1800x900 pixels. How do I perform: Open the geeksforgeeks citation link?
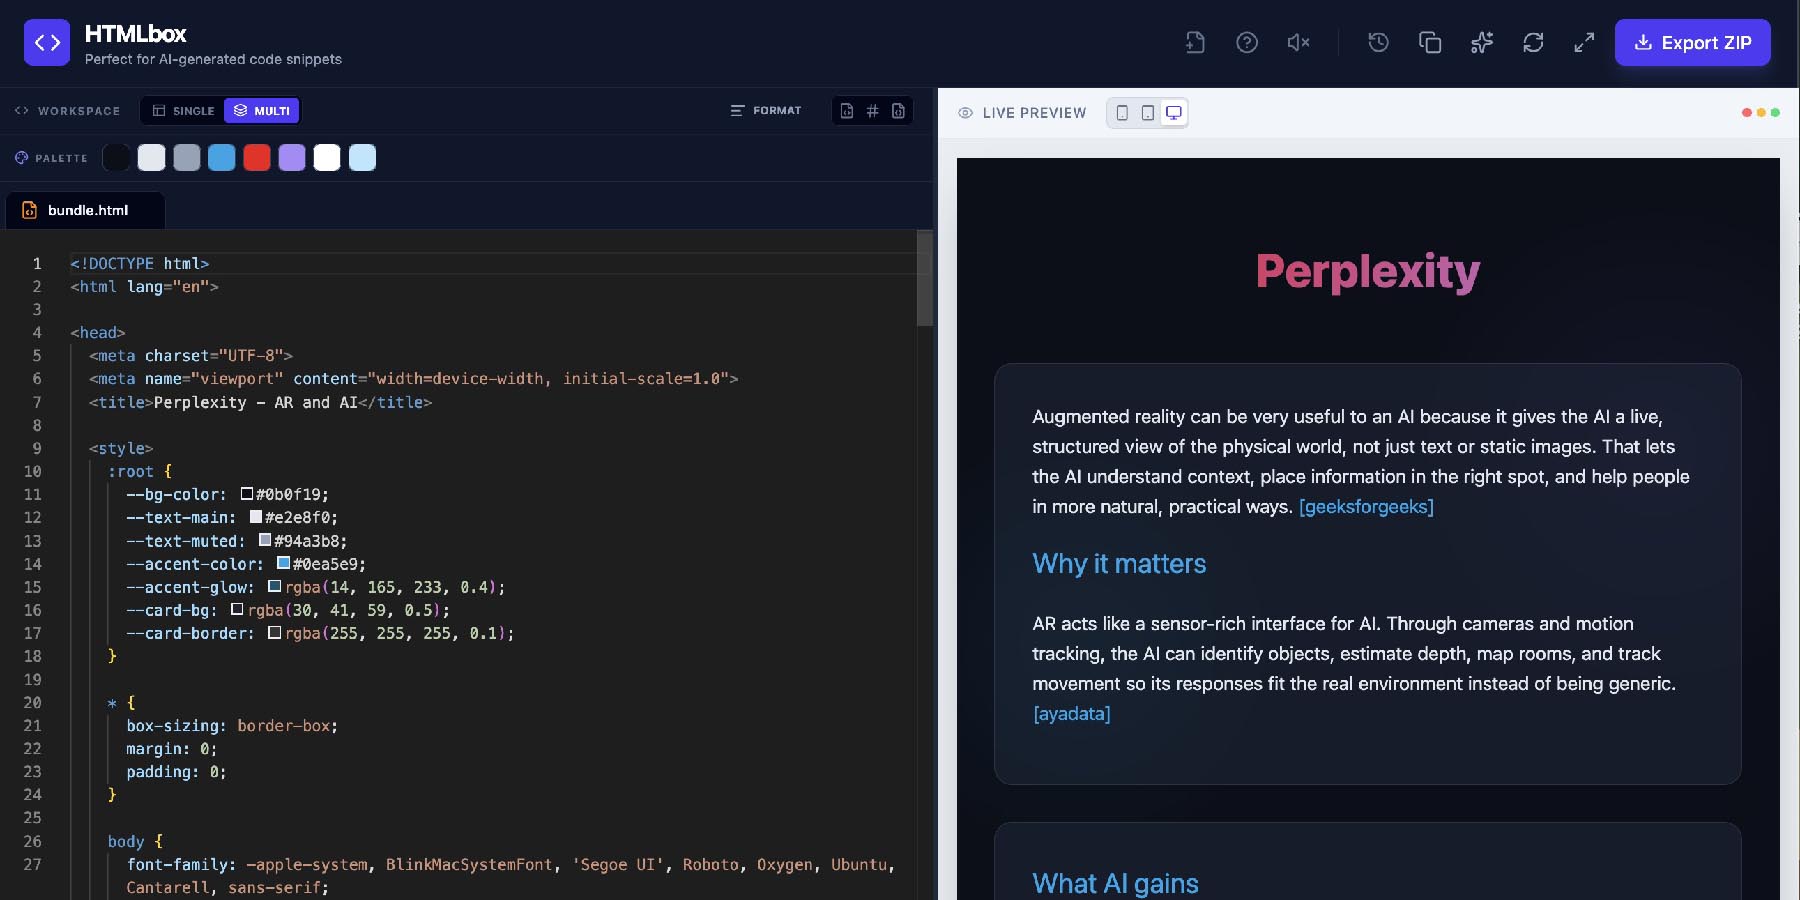tap(1366, 507)
